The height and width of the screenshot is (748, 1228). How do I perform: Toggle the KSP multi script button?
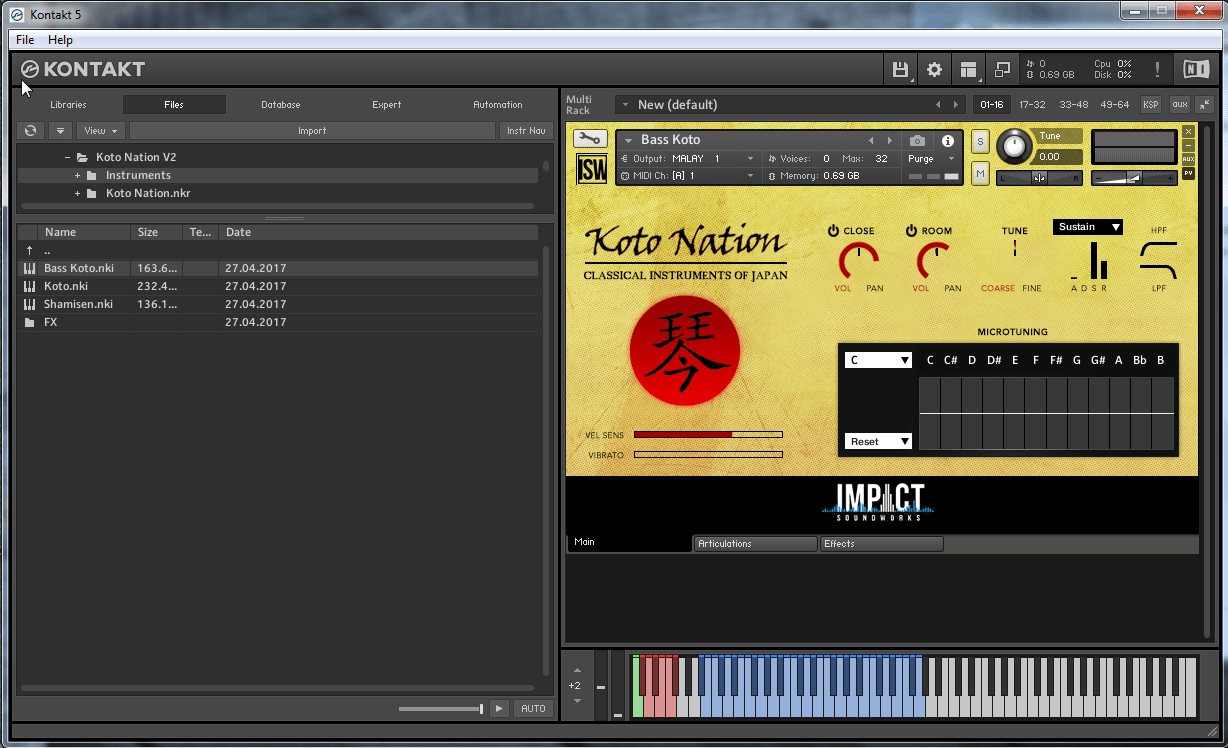pyautogui.click(x=1151, y=105)
